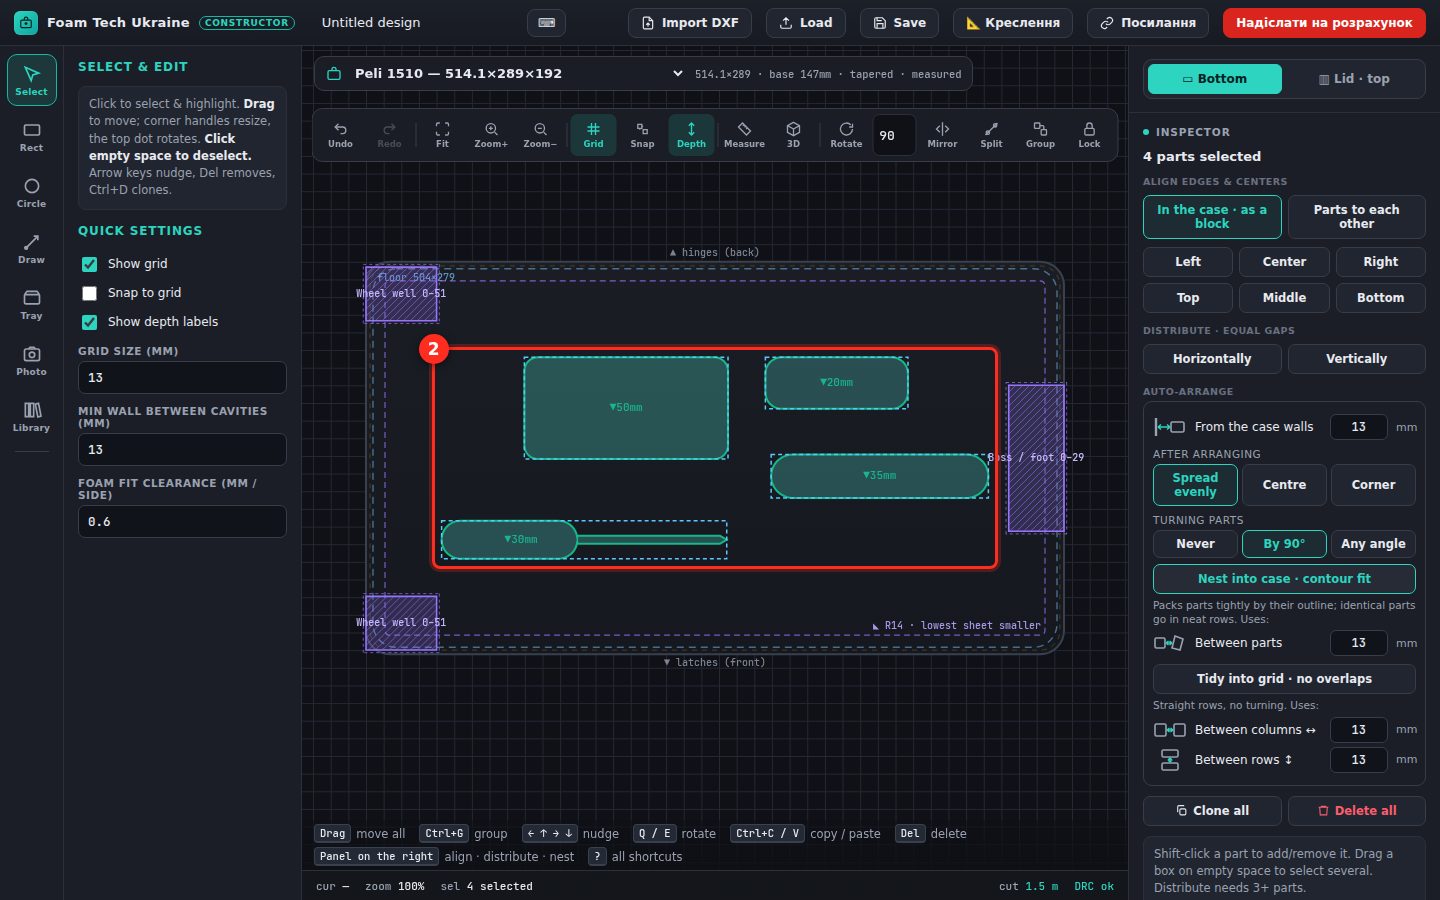Screen dimensions: 1440x900
Task: Zoom in with Zoom+ icon
Action: (491, 135)
